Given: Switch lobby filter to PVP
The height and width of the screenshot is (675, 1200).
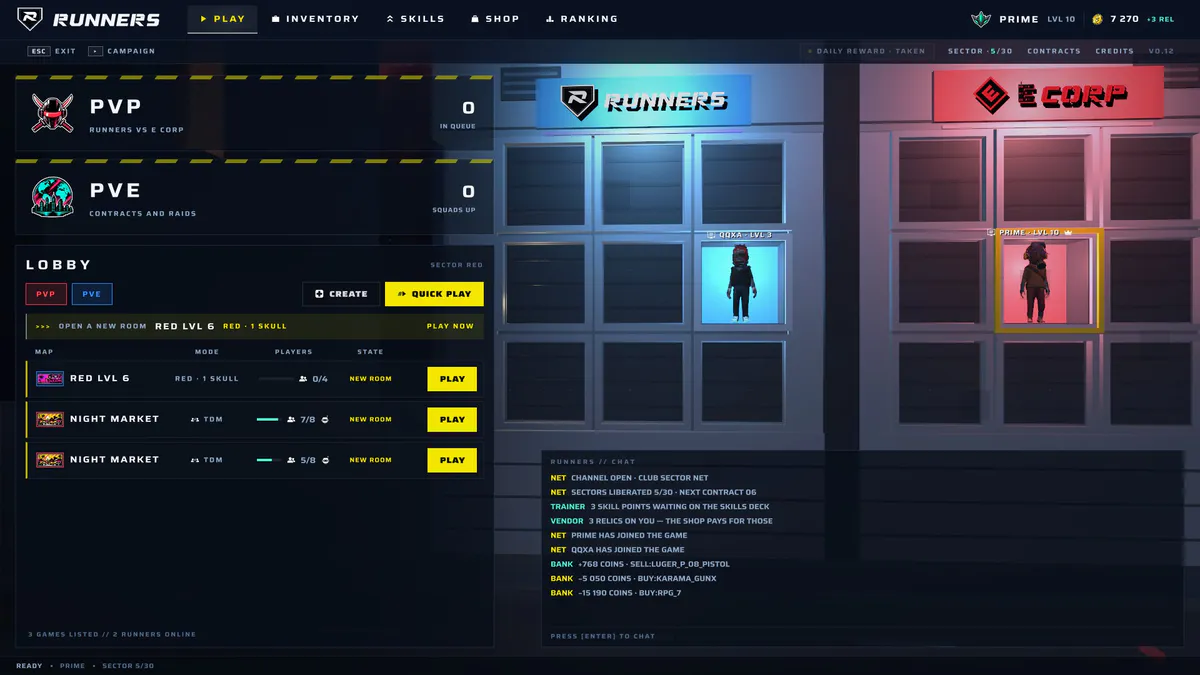Looking at the screenshot, I should (x=46, y=294).
